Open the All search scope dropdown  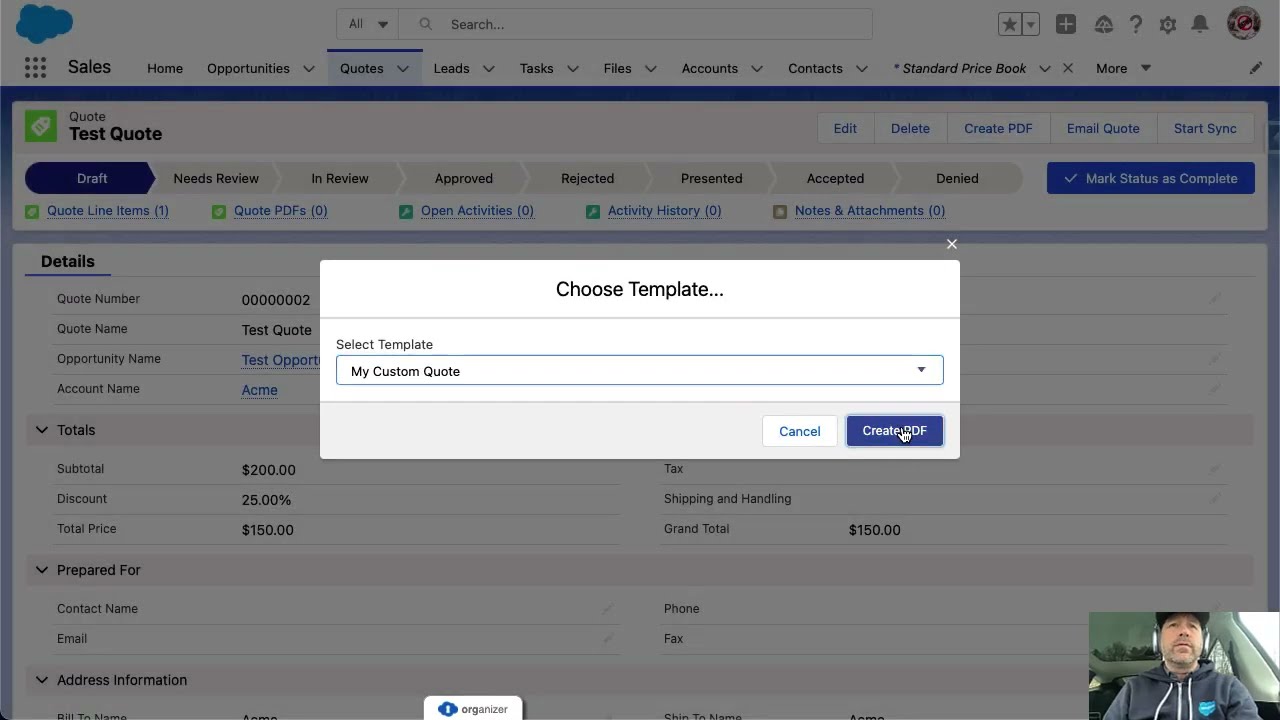(x=368, y=24)
